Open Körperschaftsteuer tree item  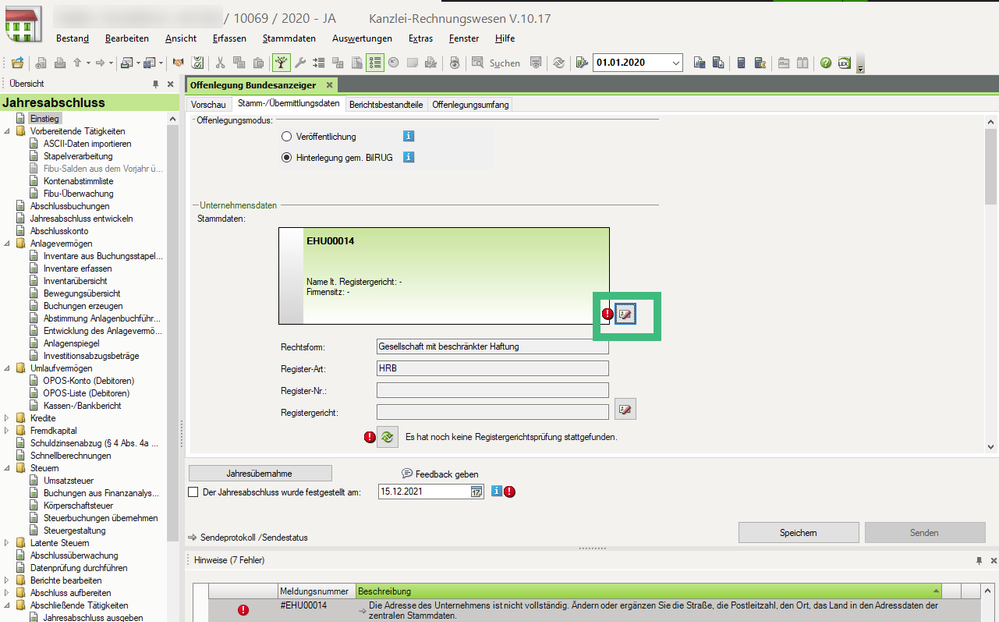tap(78, 505)
